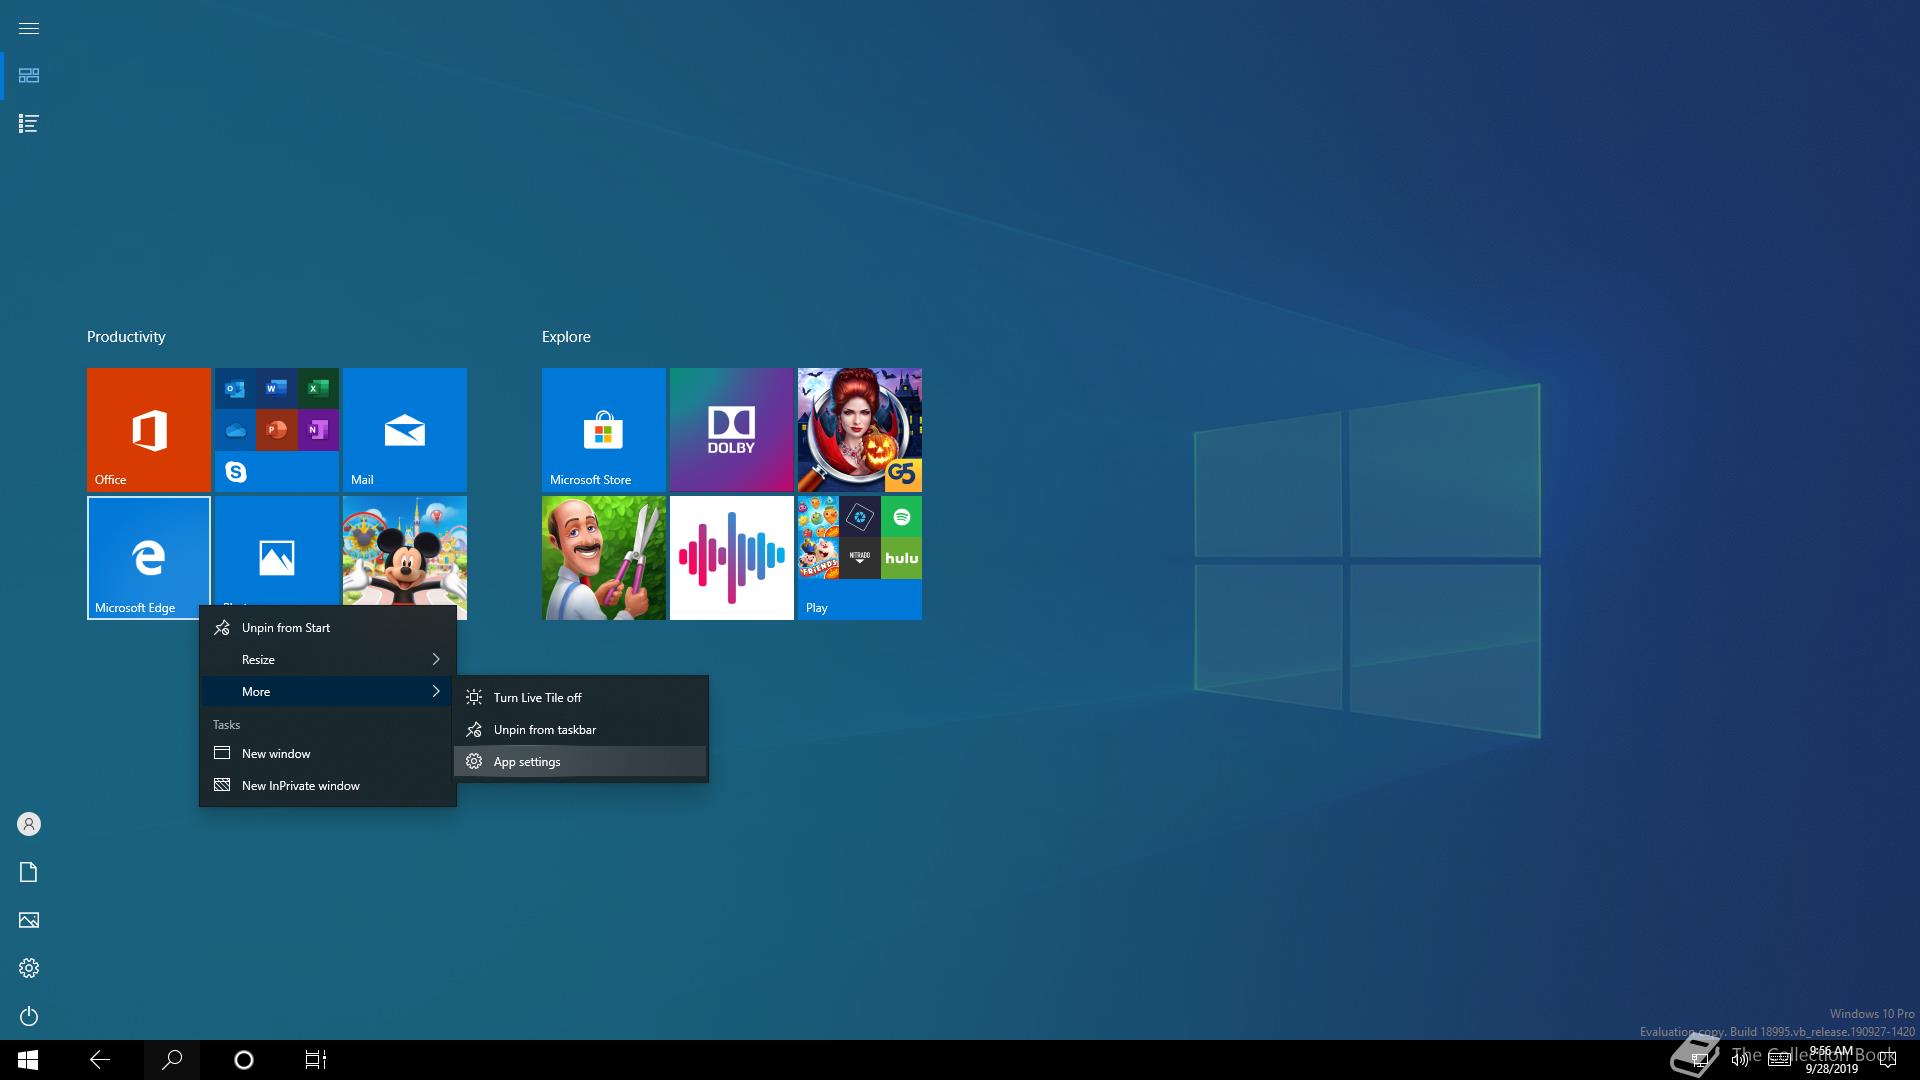The height and width of the screenshot is (1080, 1920).
Task: Choose New InPrivate window task
Action: (328, 786)
